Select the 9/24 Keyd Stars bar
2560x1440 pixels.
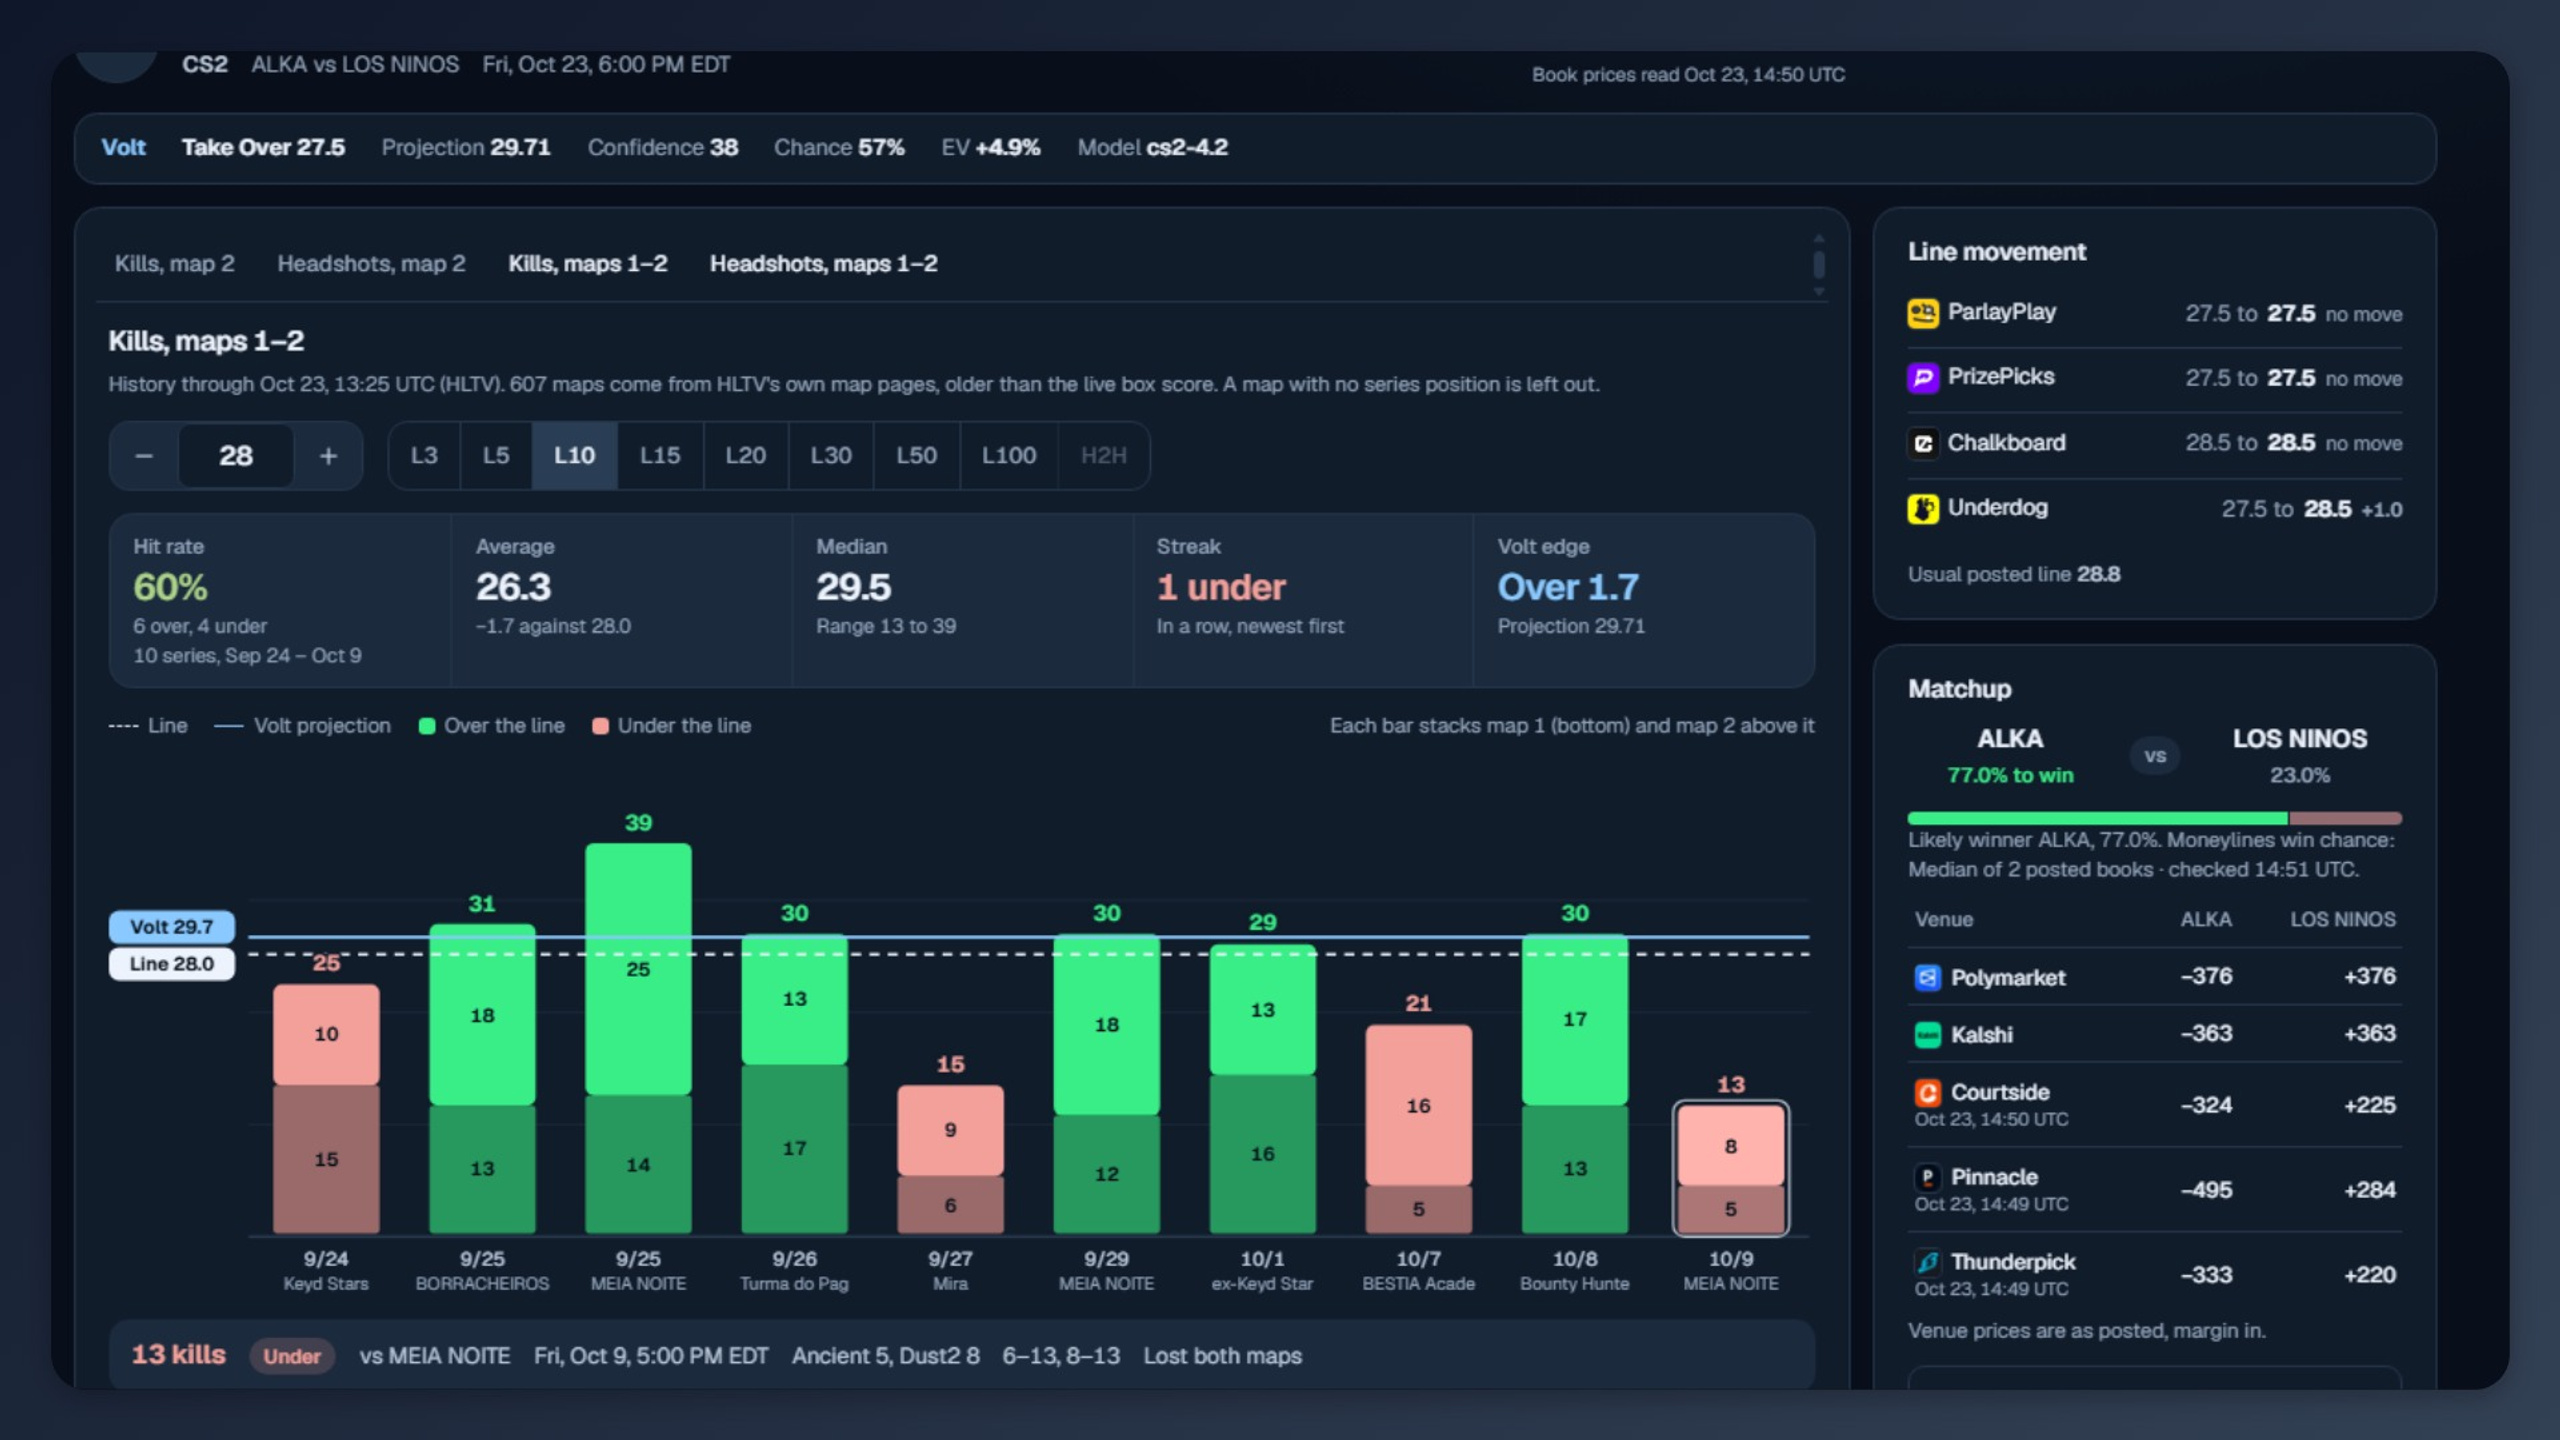pos(326,1109)
